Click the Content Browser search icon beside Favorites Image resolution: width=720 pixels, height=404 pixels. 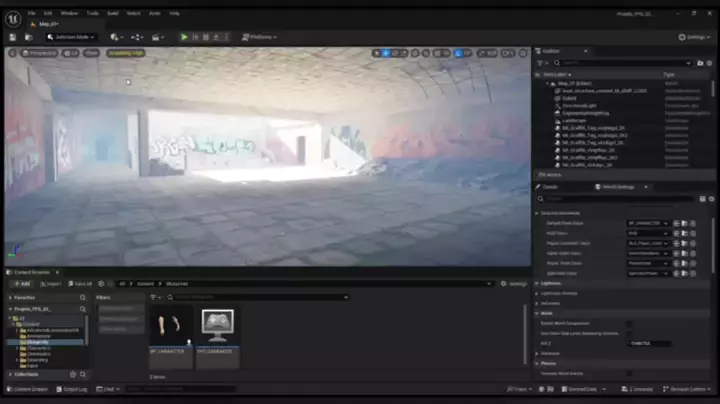tap(82, 297)
